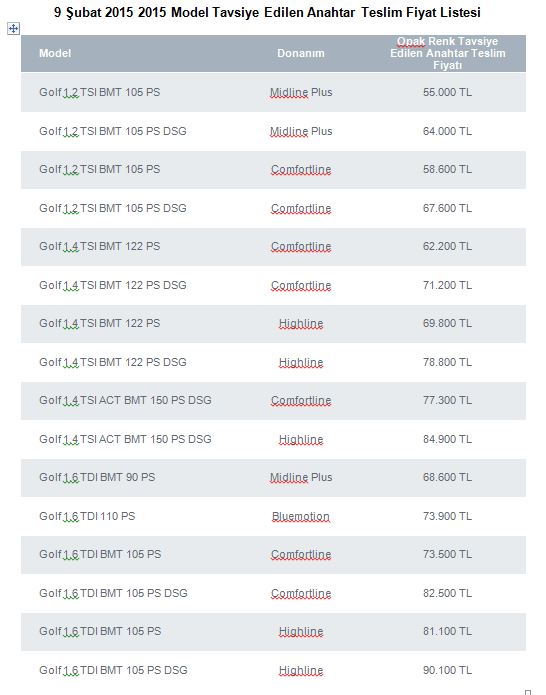Click the table move handle icon
546x695 pixels.
[x=13, y=29]
